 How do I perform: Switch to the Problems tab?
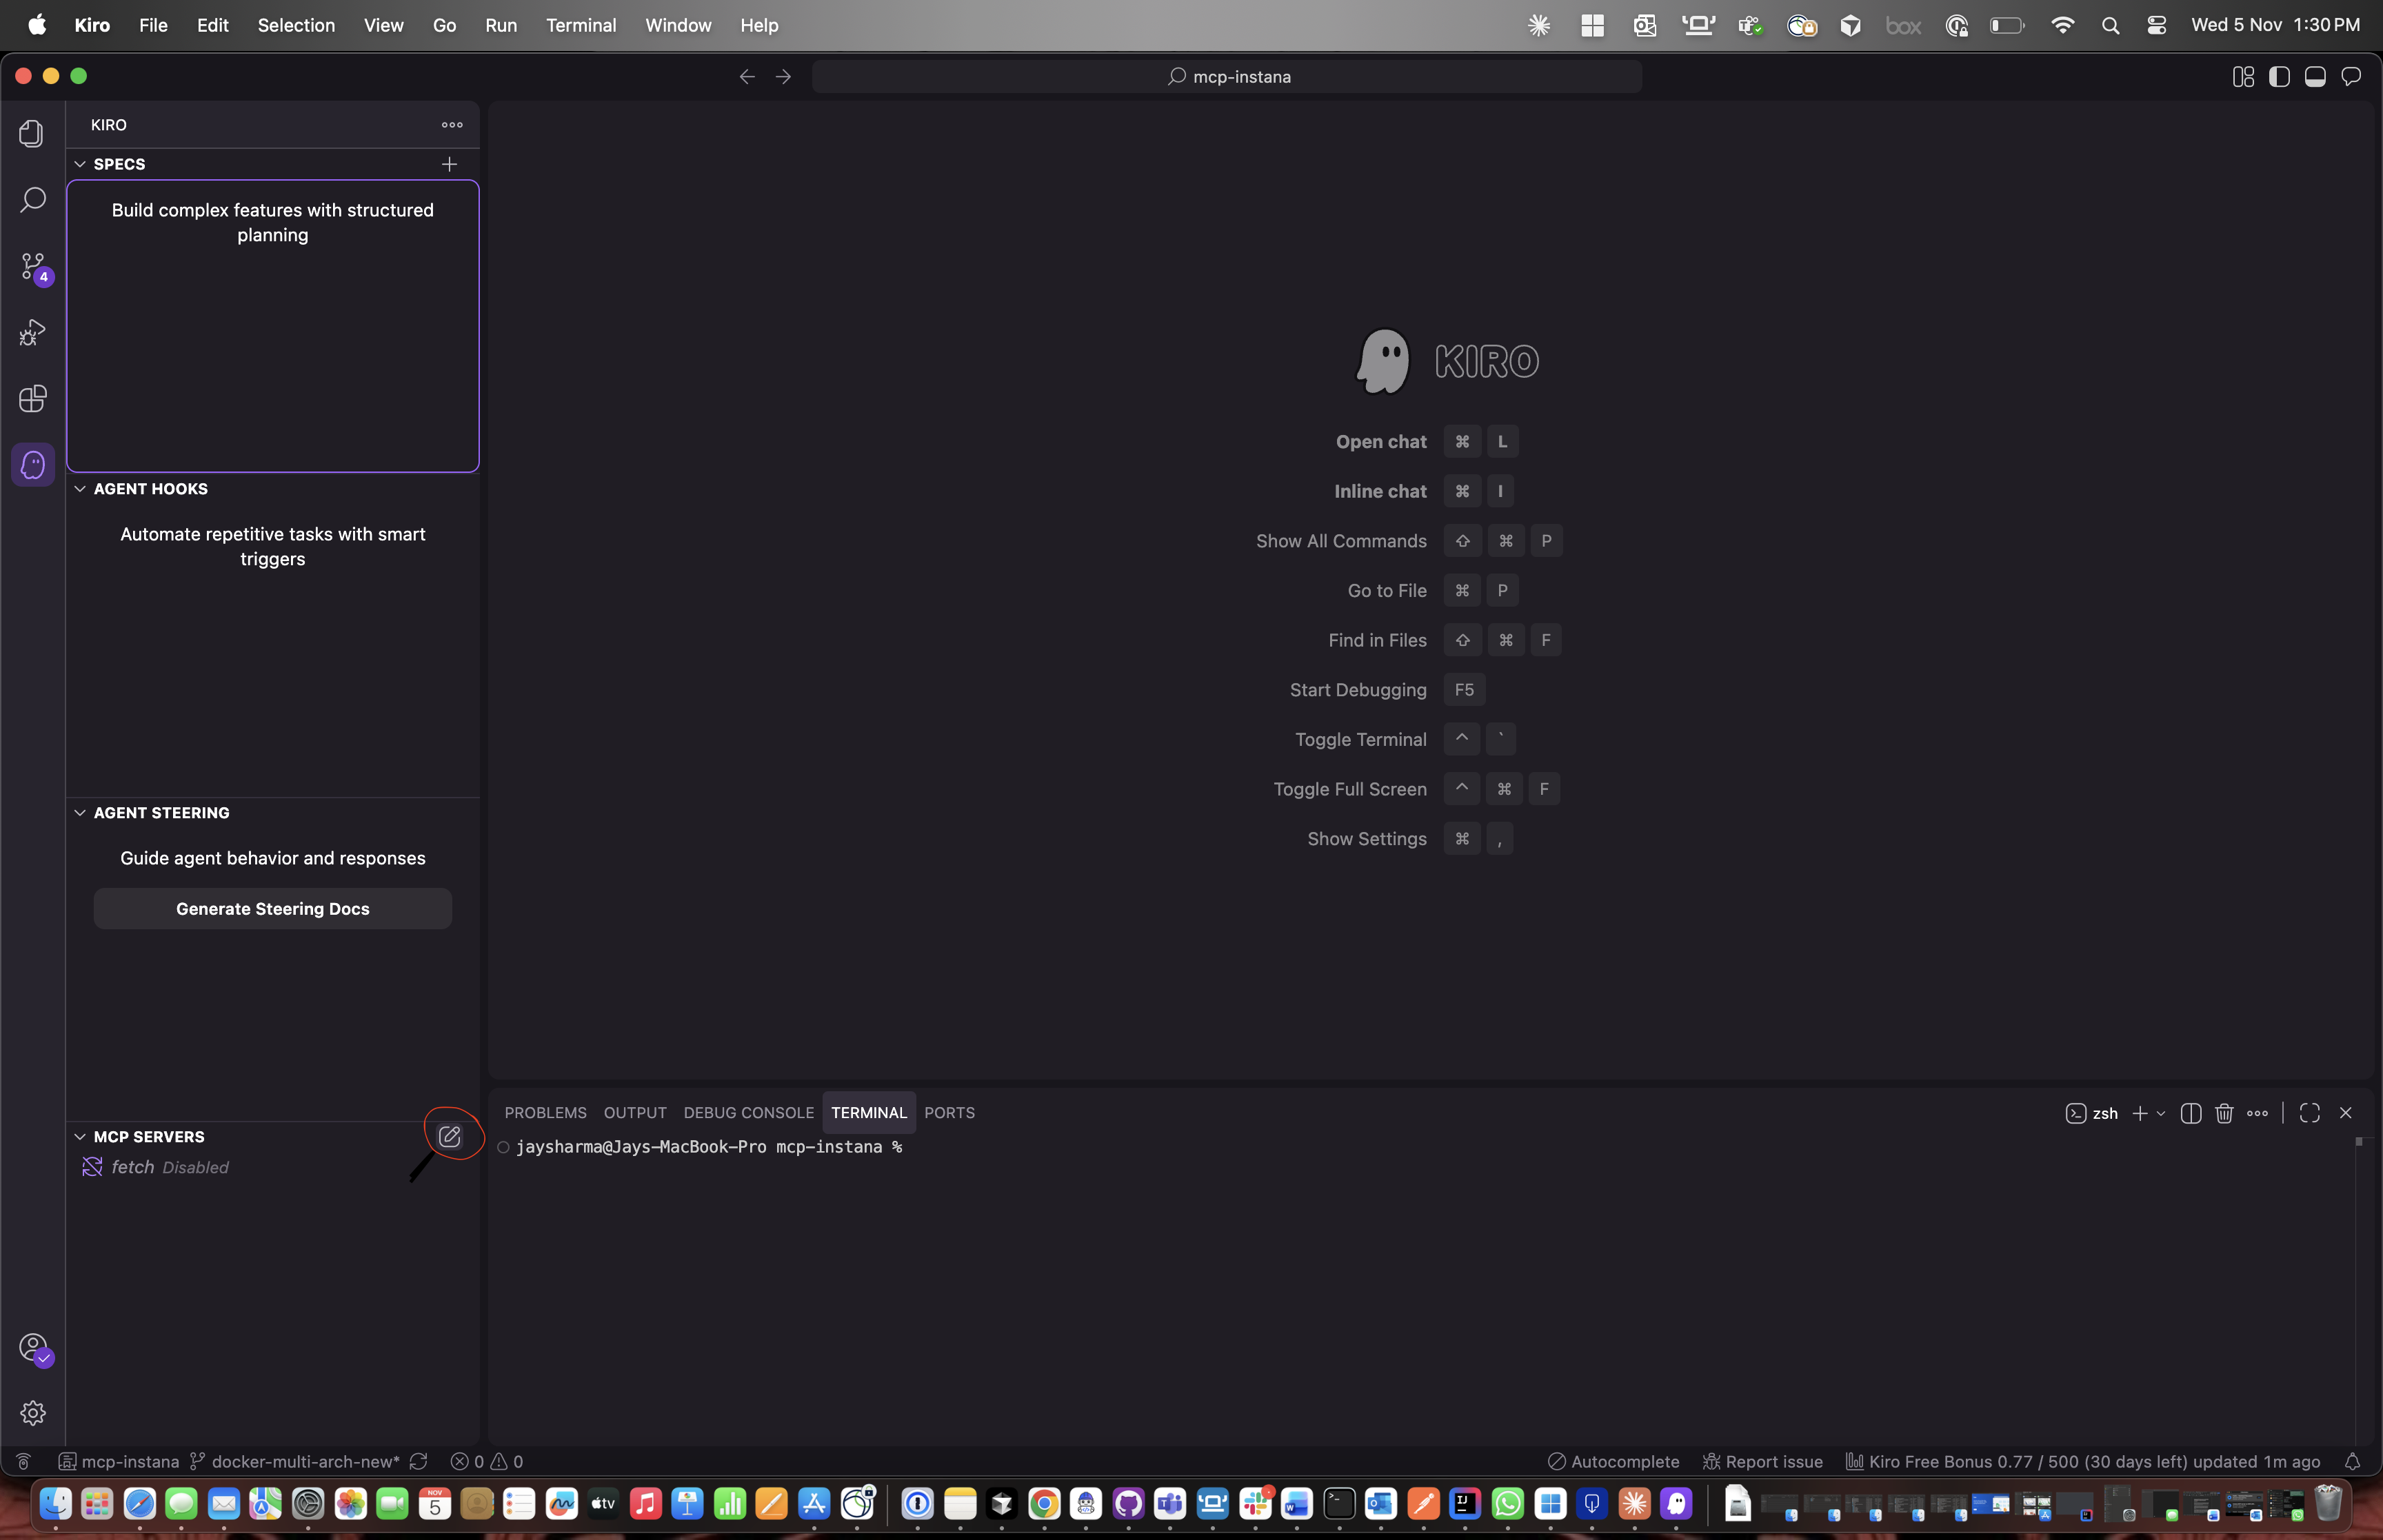coord(545,1113)
